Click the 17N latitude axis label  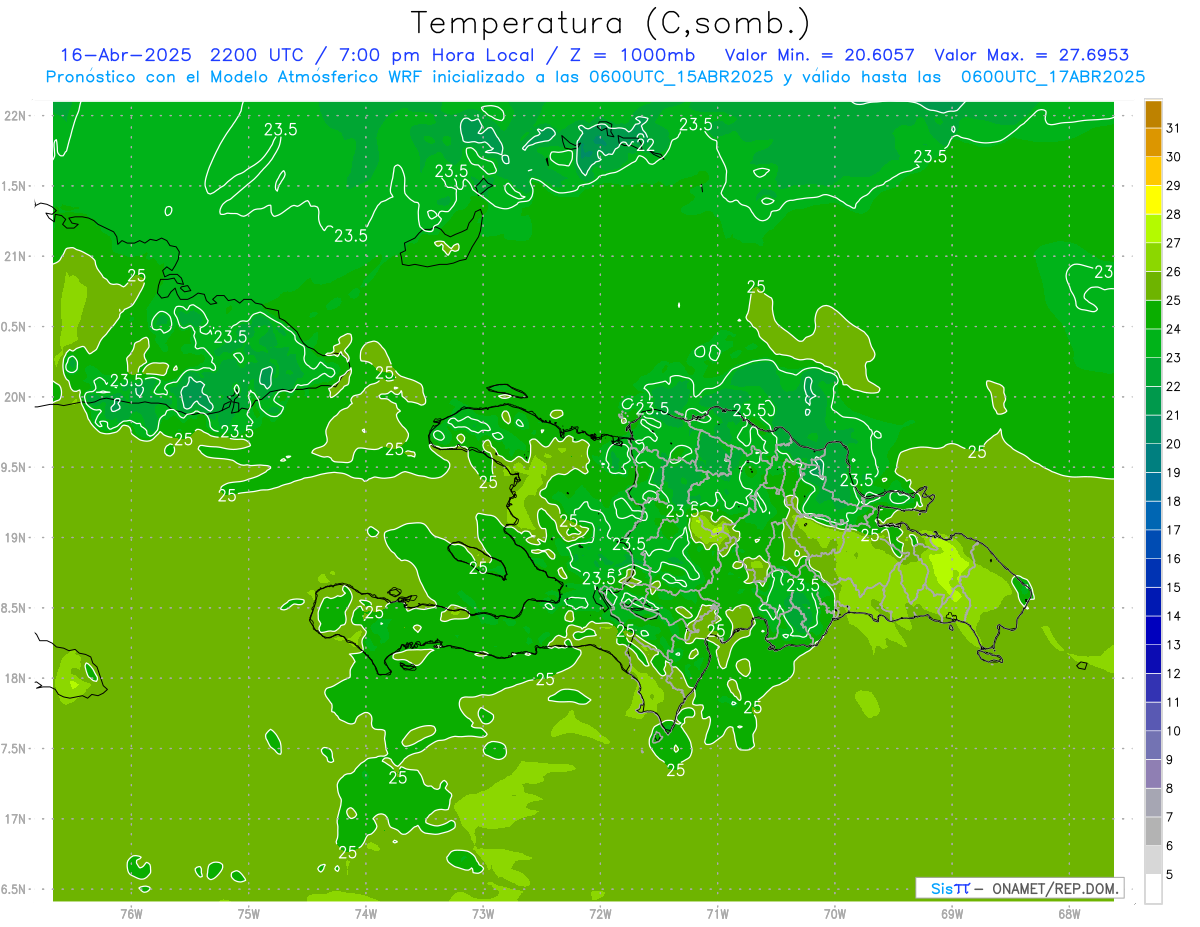pyautogui.click(x=15, y=819)
